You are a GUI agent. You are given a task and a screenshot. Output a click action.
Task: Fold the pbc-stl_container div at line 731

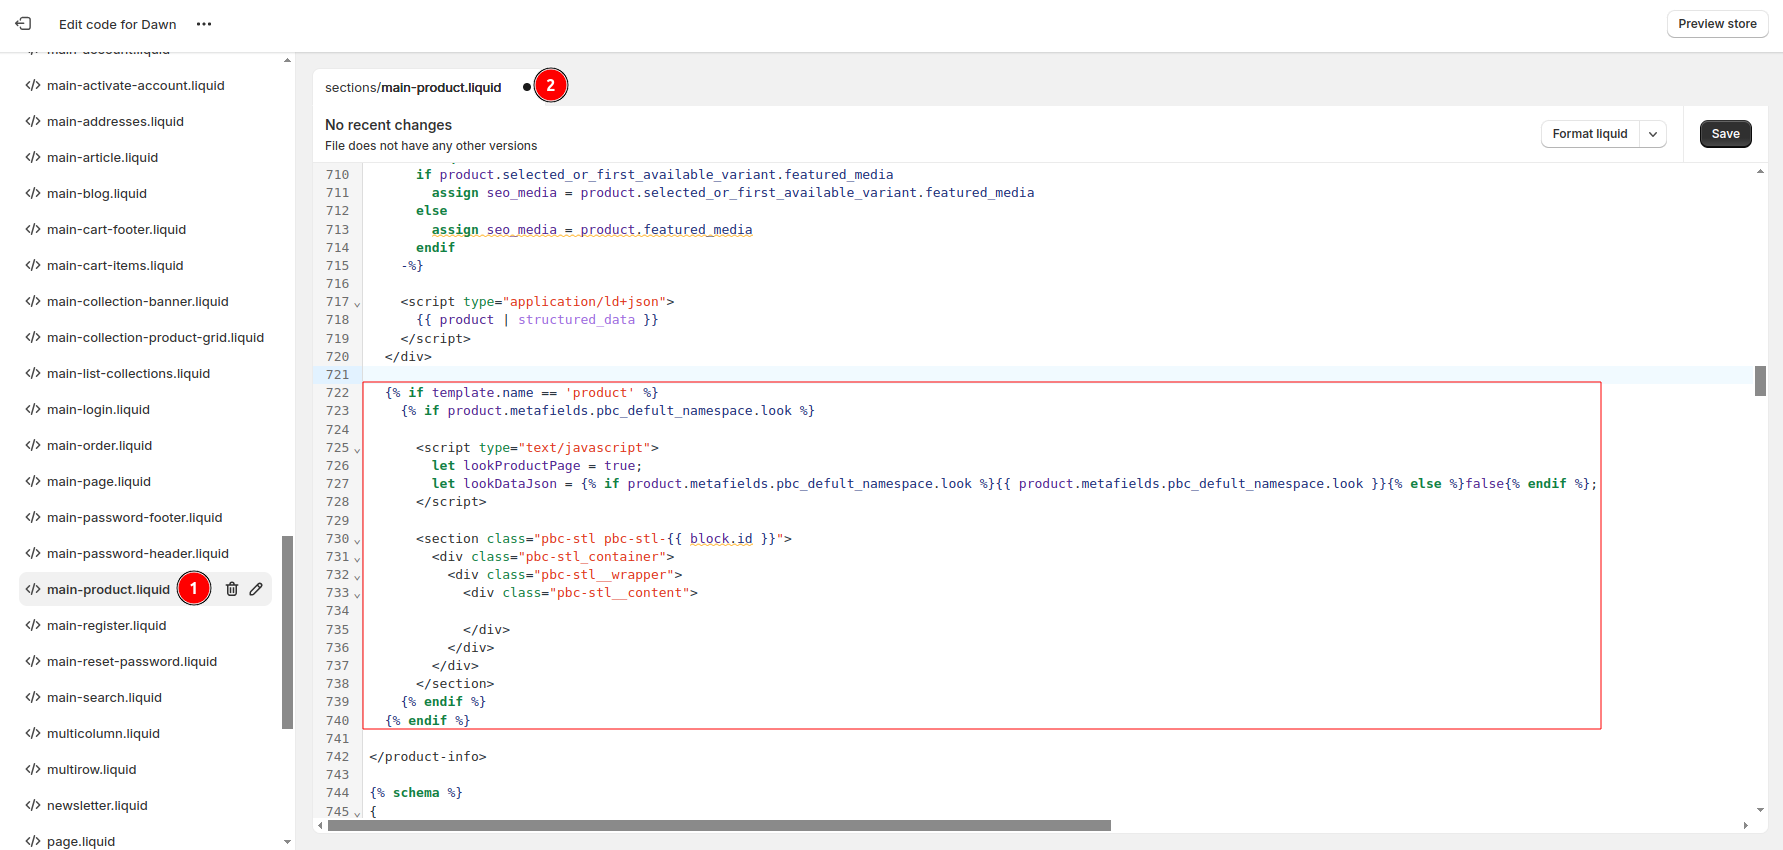[x=357, y=558]
